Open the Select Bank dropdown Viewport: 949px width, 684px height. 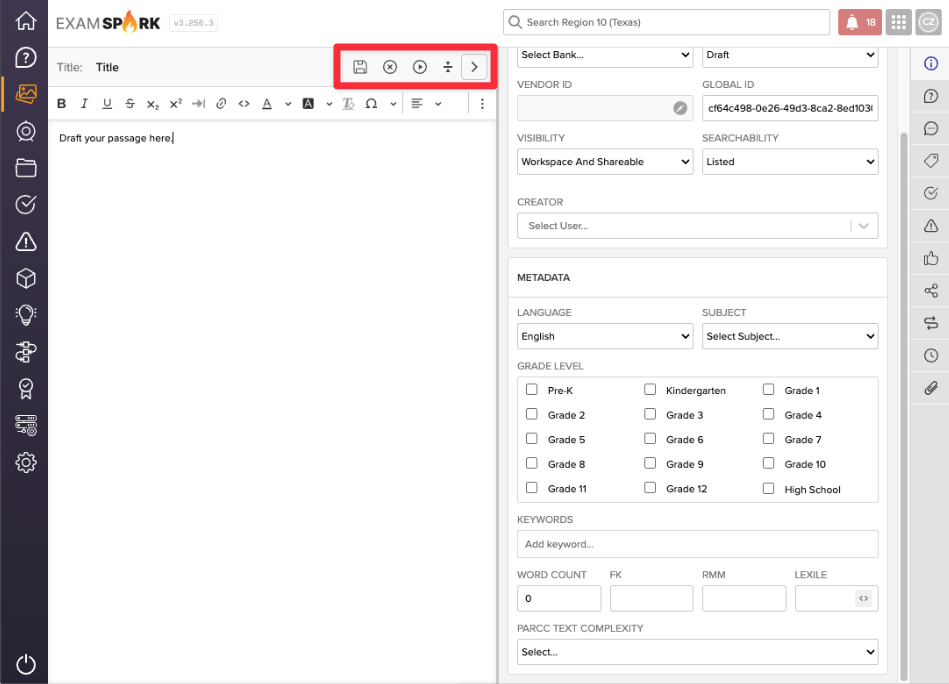[605, 55]
